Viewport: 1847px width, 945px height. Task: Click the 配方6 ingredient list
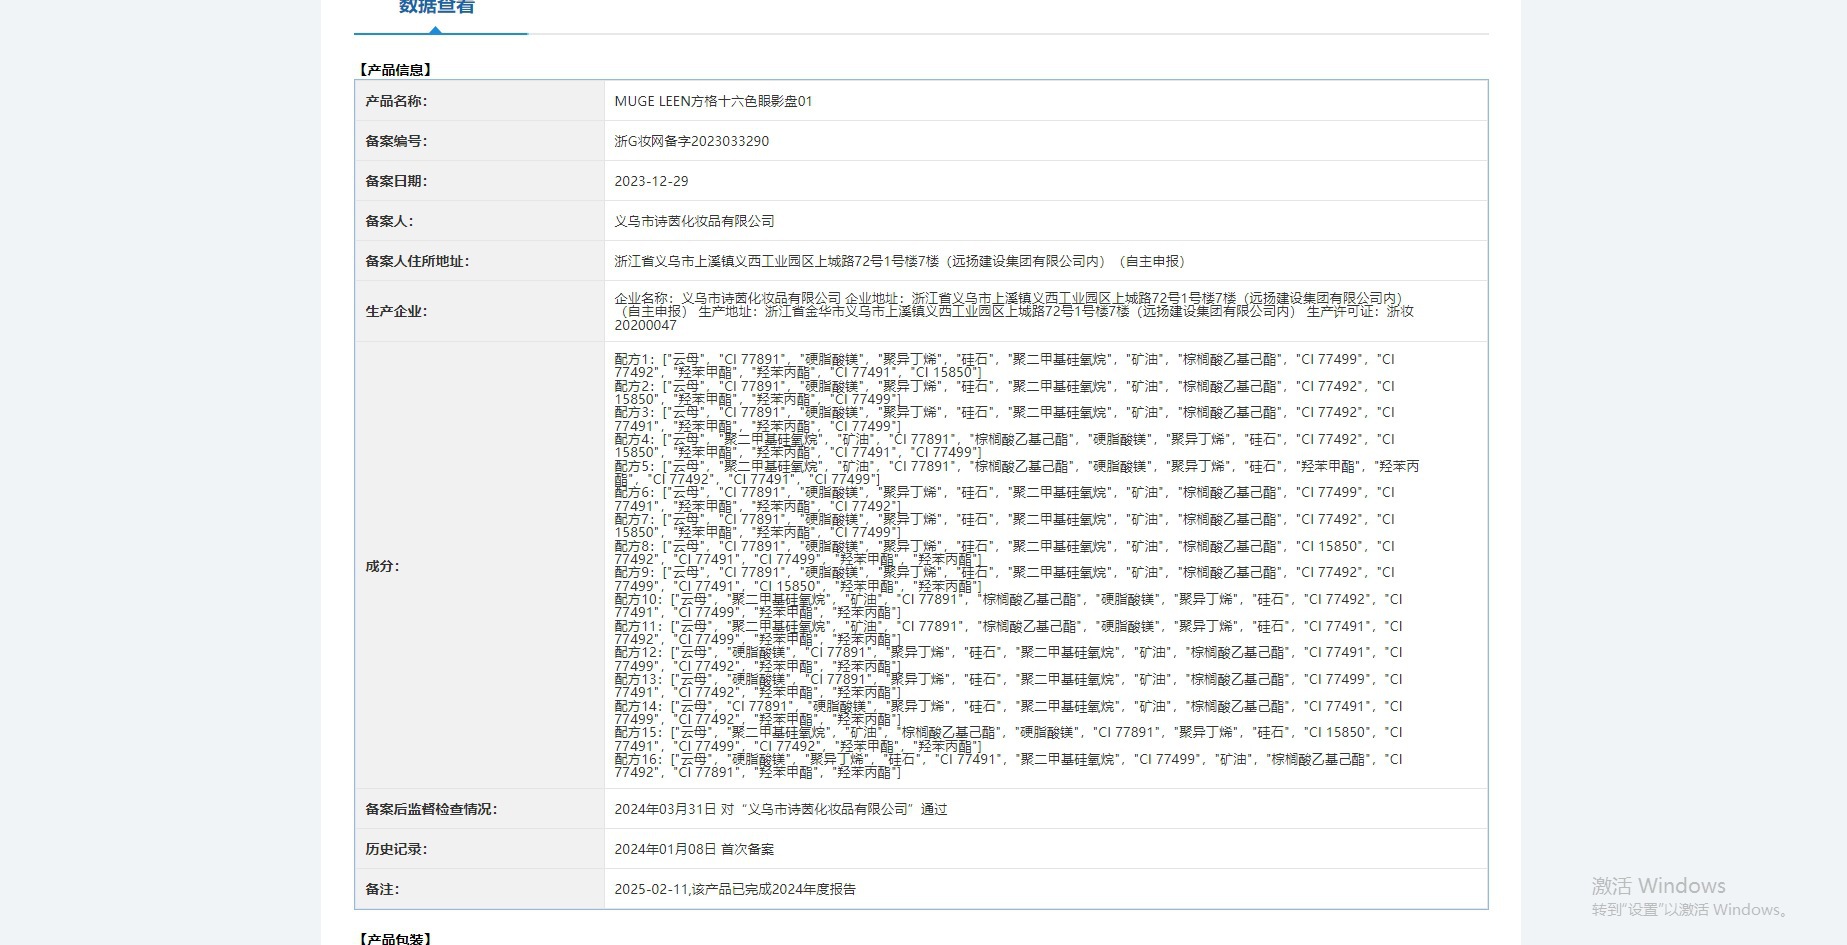tap(1004, 499)
